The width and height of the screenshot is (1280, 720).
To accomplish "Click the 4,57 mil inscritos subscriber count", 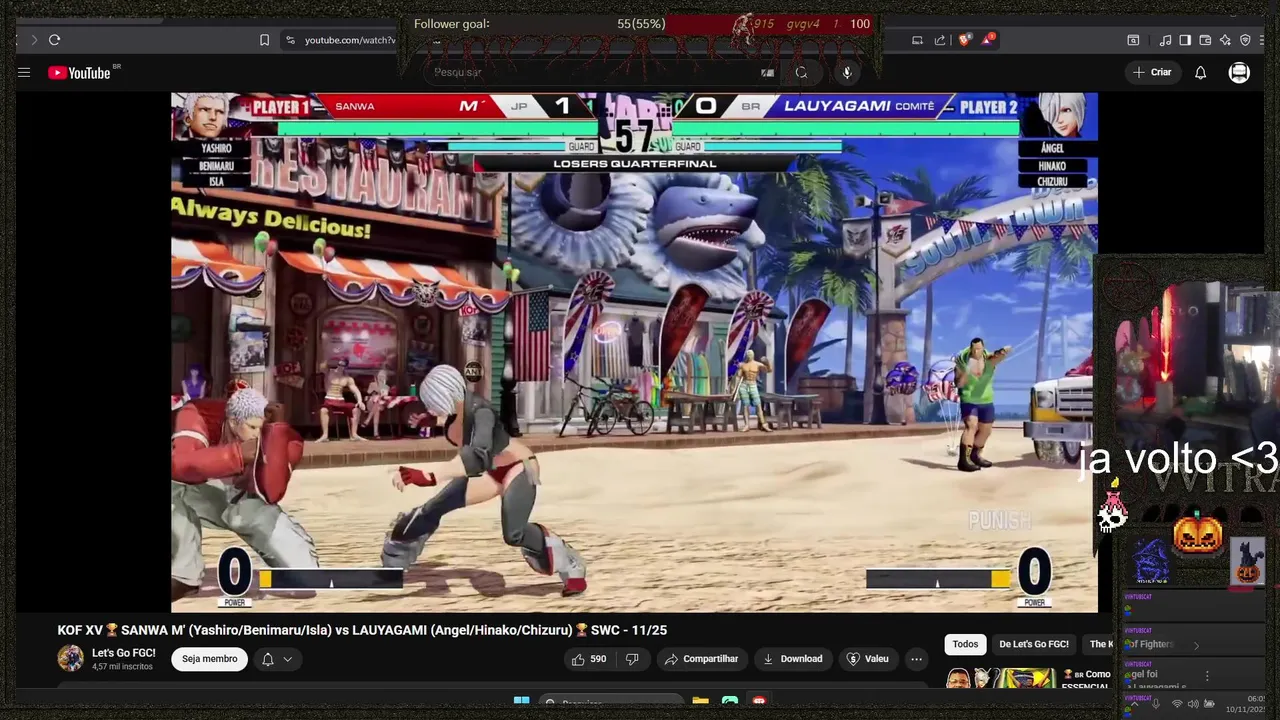I will coord(122,666).
